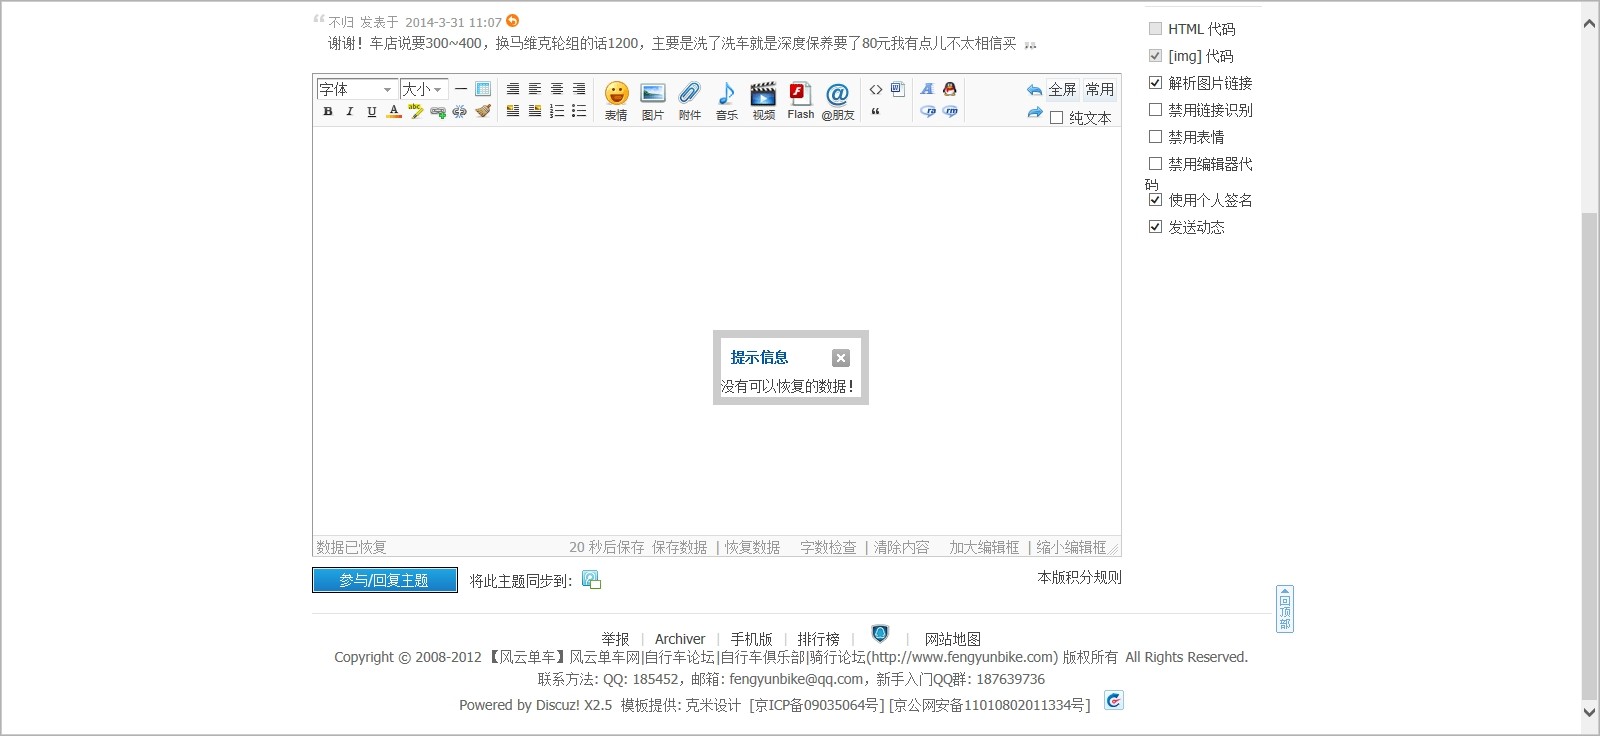Viewport: 1600px width, 736px height.
Task: Toggle bold text formatting
Action: [x=328, y=112]
